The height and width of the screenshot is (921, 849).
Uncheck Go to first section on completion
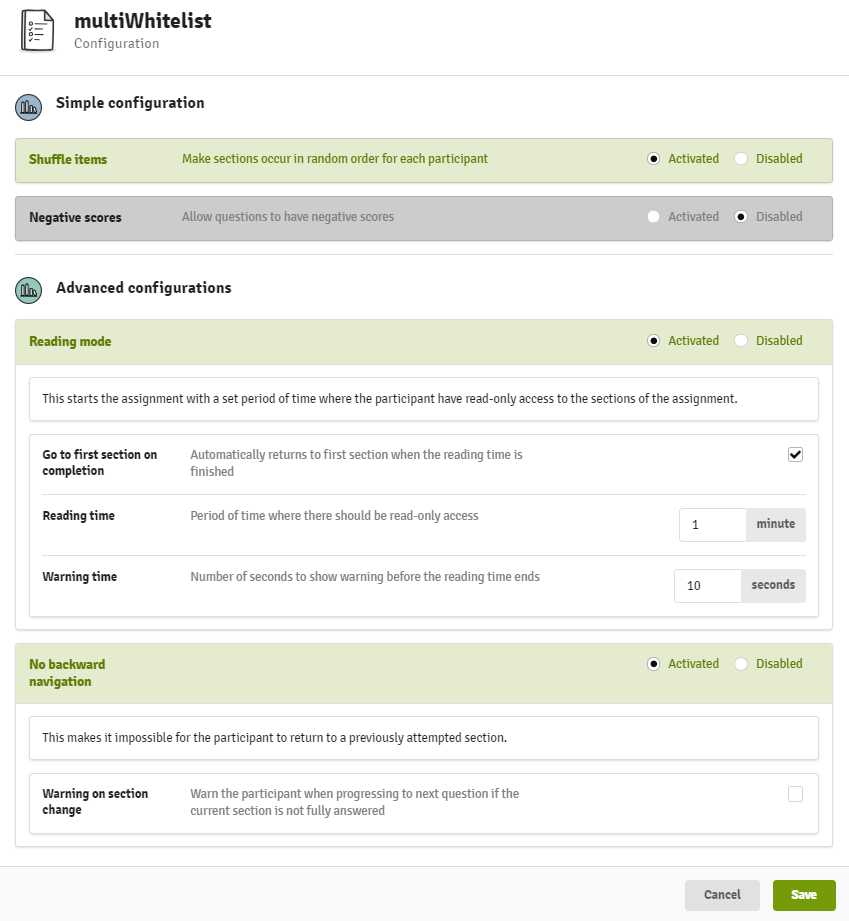pyautogui.click(x=796, y=455)
